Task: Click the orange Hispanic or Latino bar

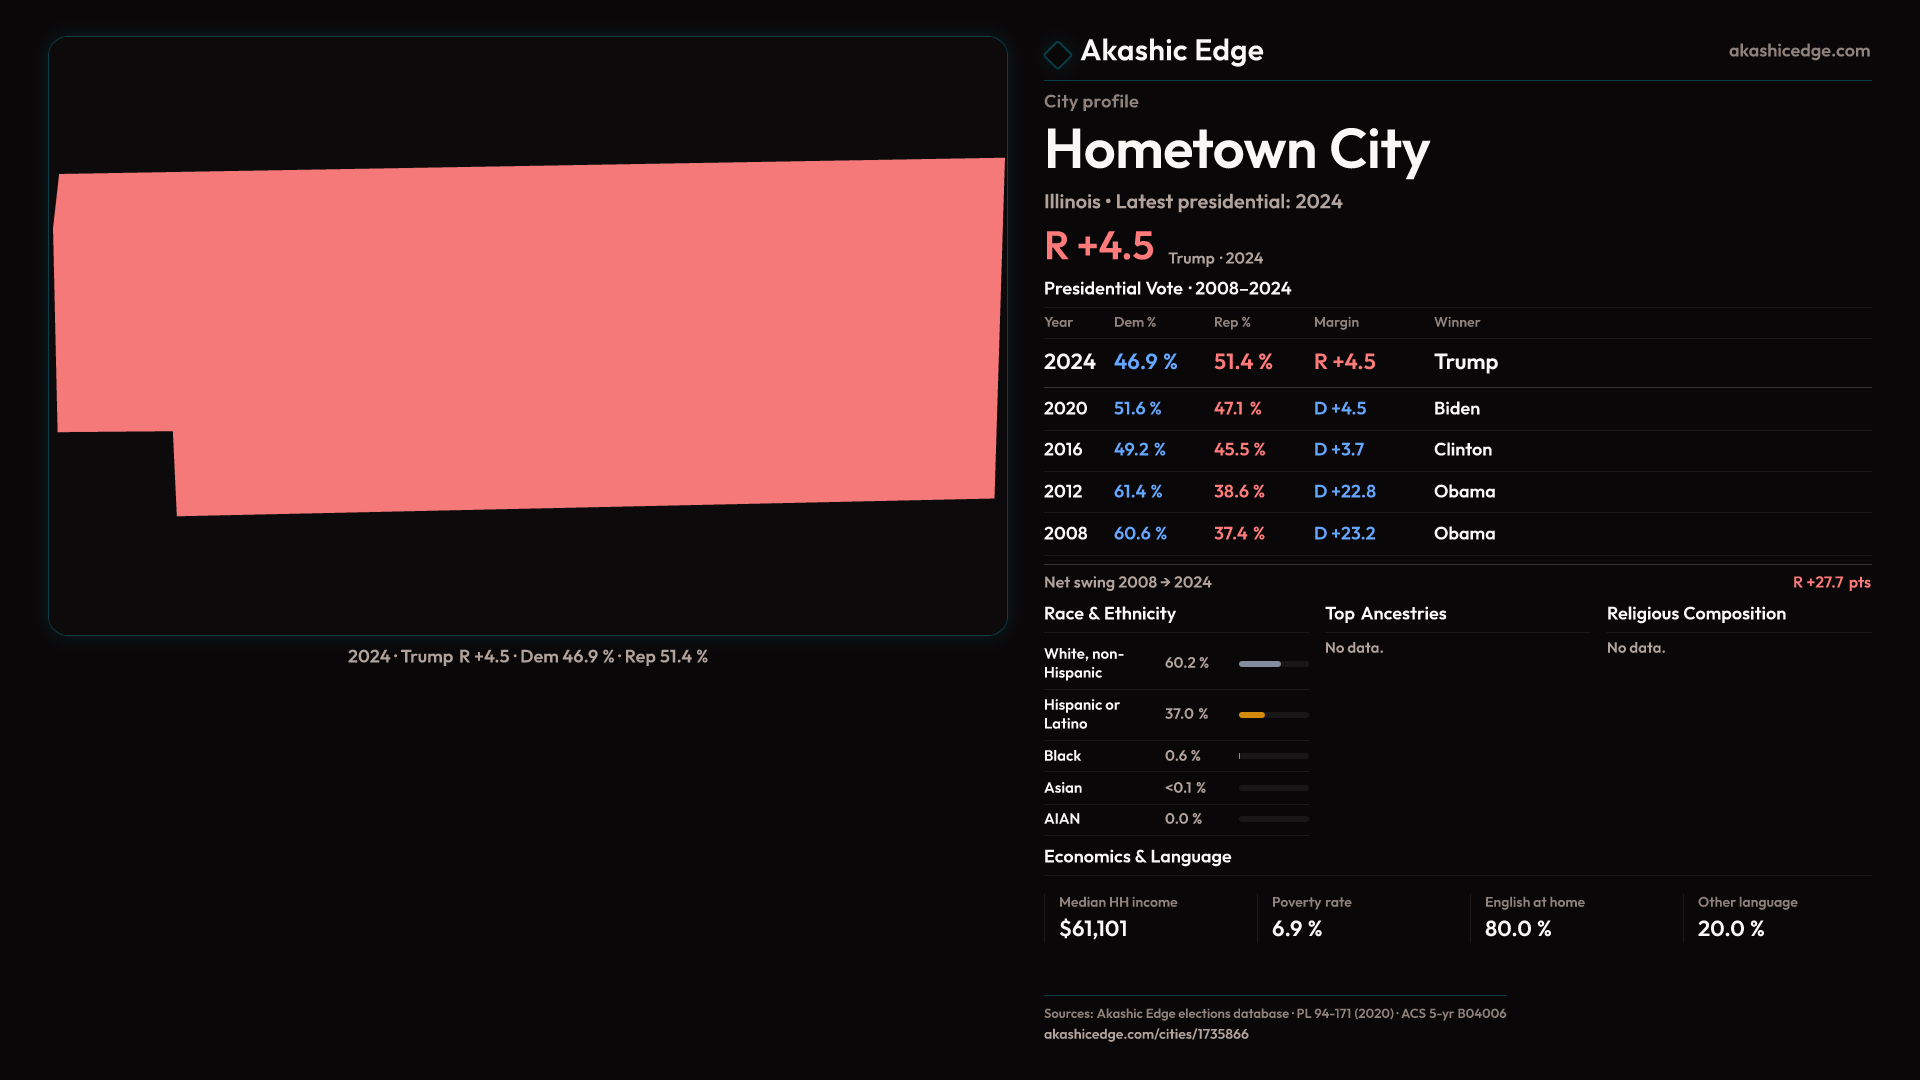Action: pyautogui.click(x=1253, y=715)
